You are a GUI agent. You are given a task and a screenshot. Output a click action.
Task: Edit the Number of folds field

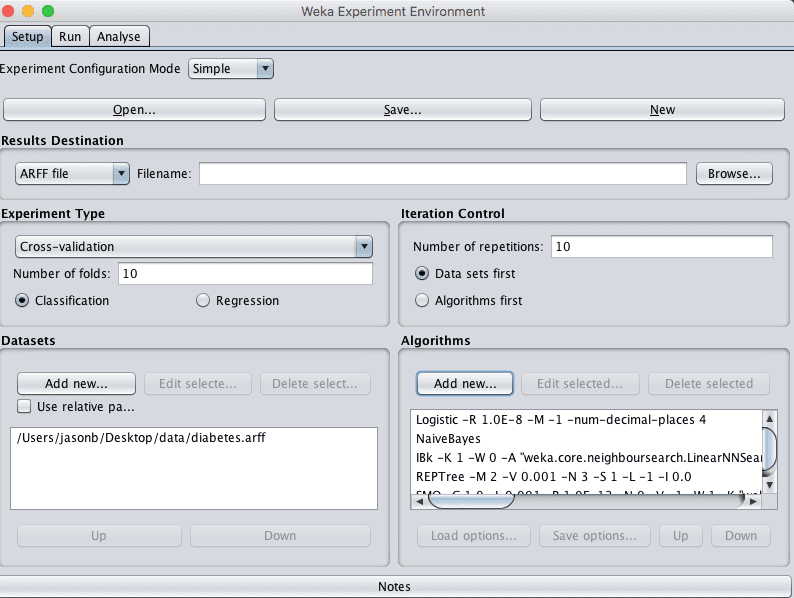tap(246, 273)
